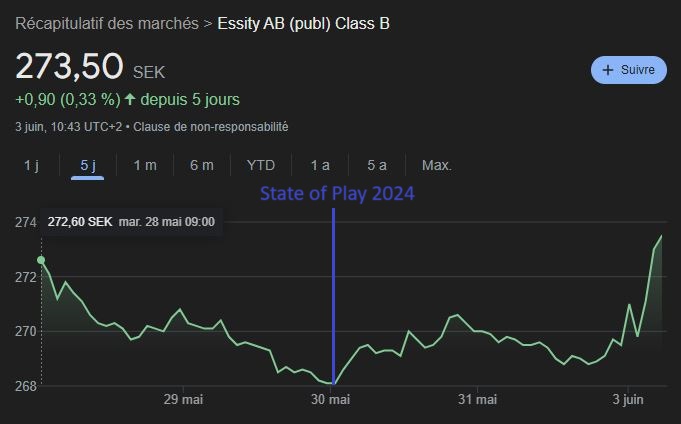Viewport: 681px width, 424px height.
Task: Show the 5 a range tab
Action: pos(377,165)
